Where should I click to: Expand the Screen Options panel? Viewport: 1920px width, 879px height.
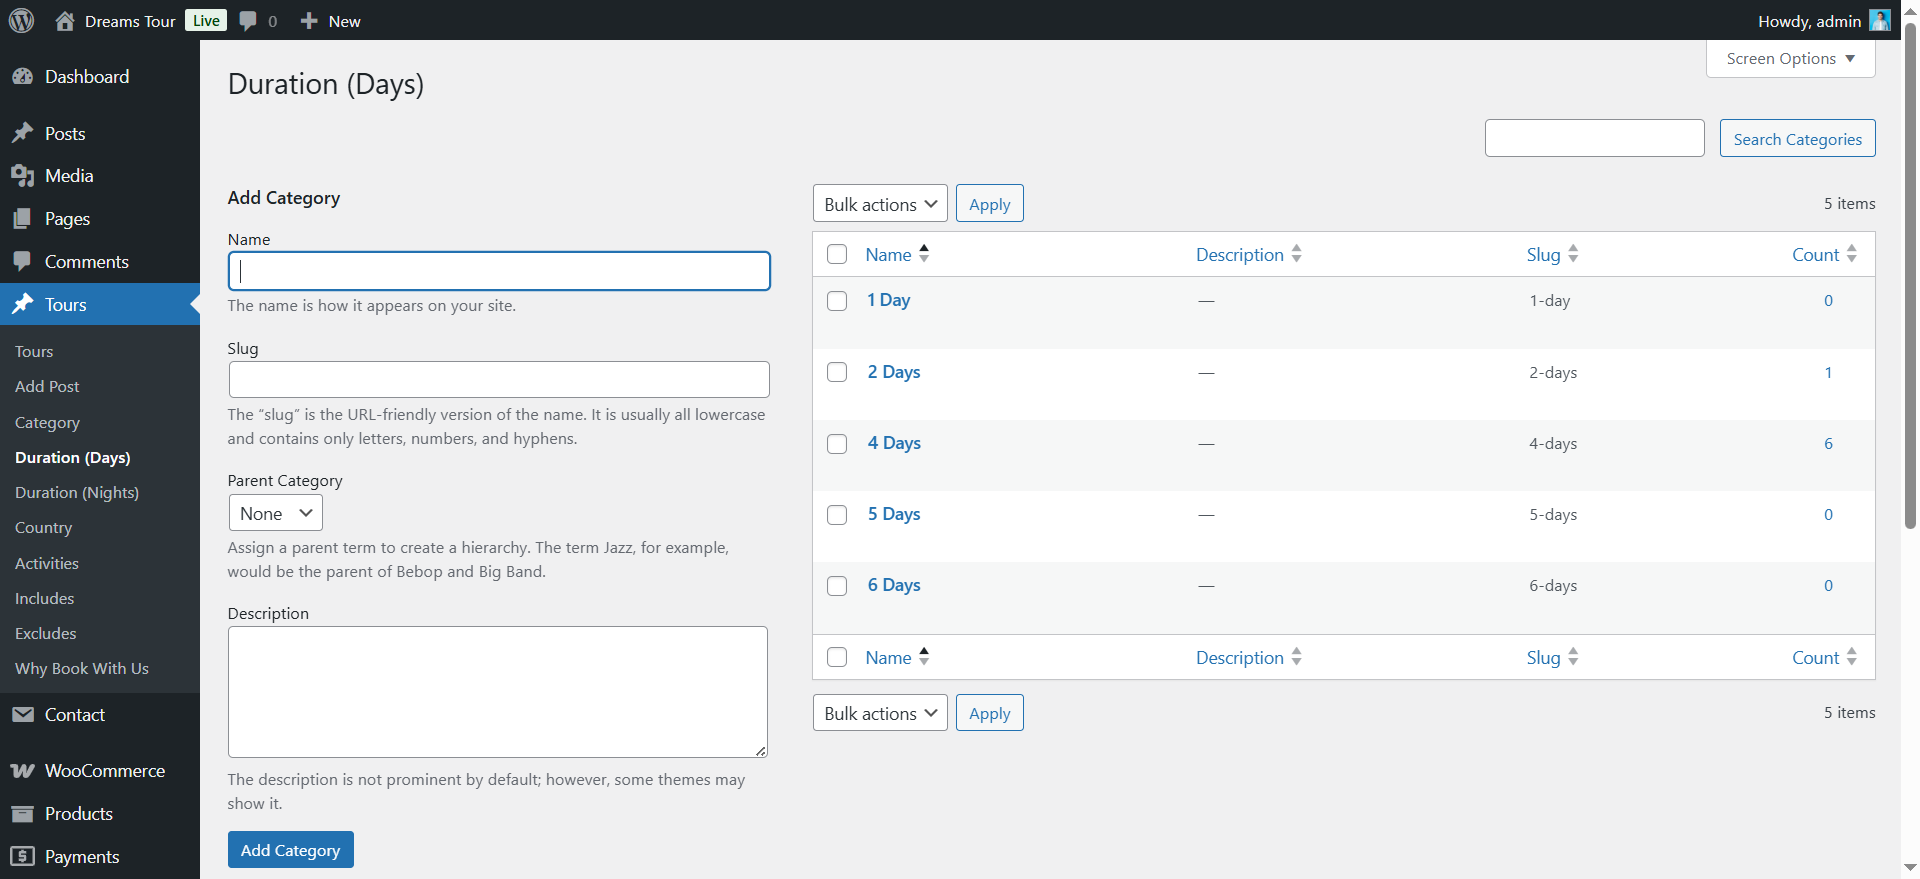(1789, 59)
